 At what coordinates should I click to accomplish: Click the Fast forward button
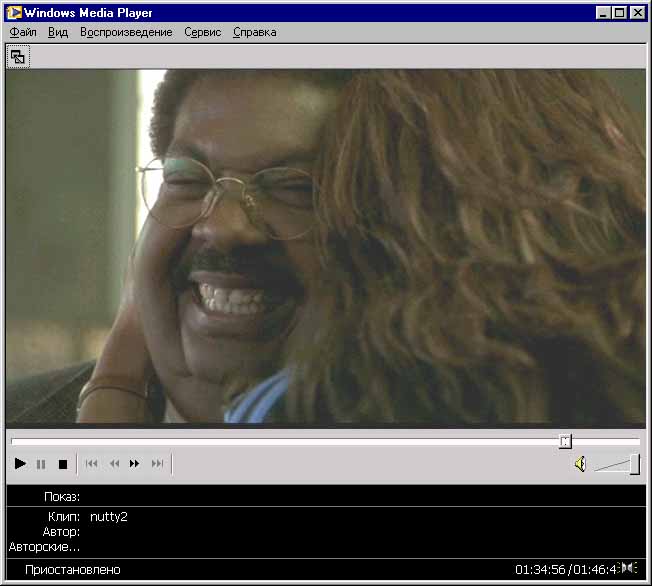[x=134, y=463]
